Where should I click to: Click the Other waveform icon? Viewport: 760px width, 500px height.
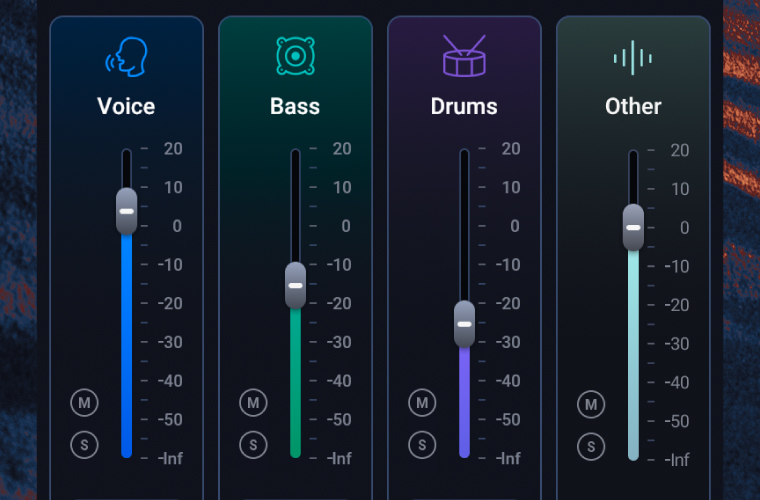tap(633, 57)
